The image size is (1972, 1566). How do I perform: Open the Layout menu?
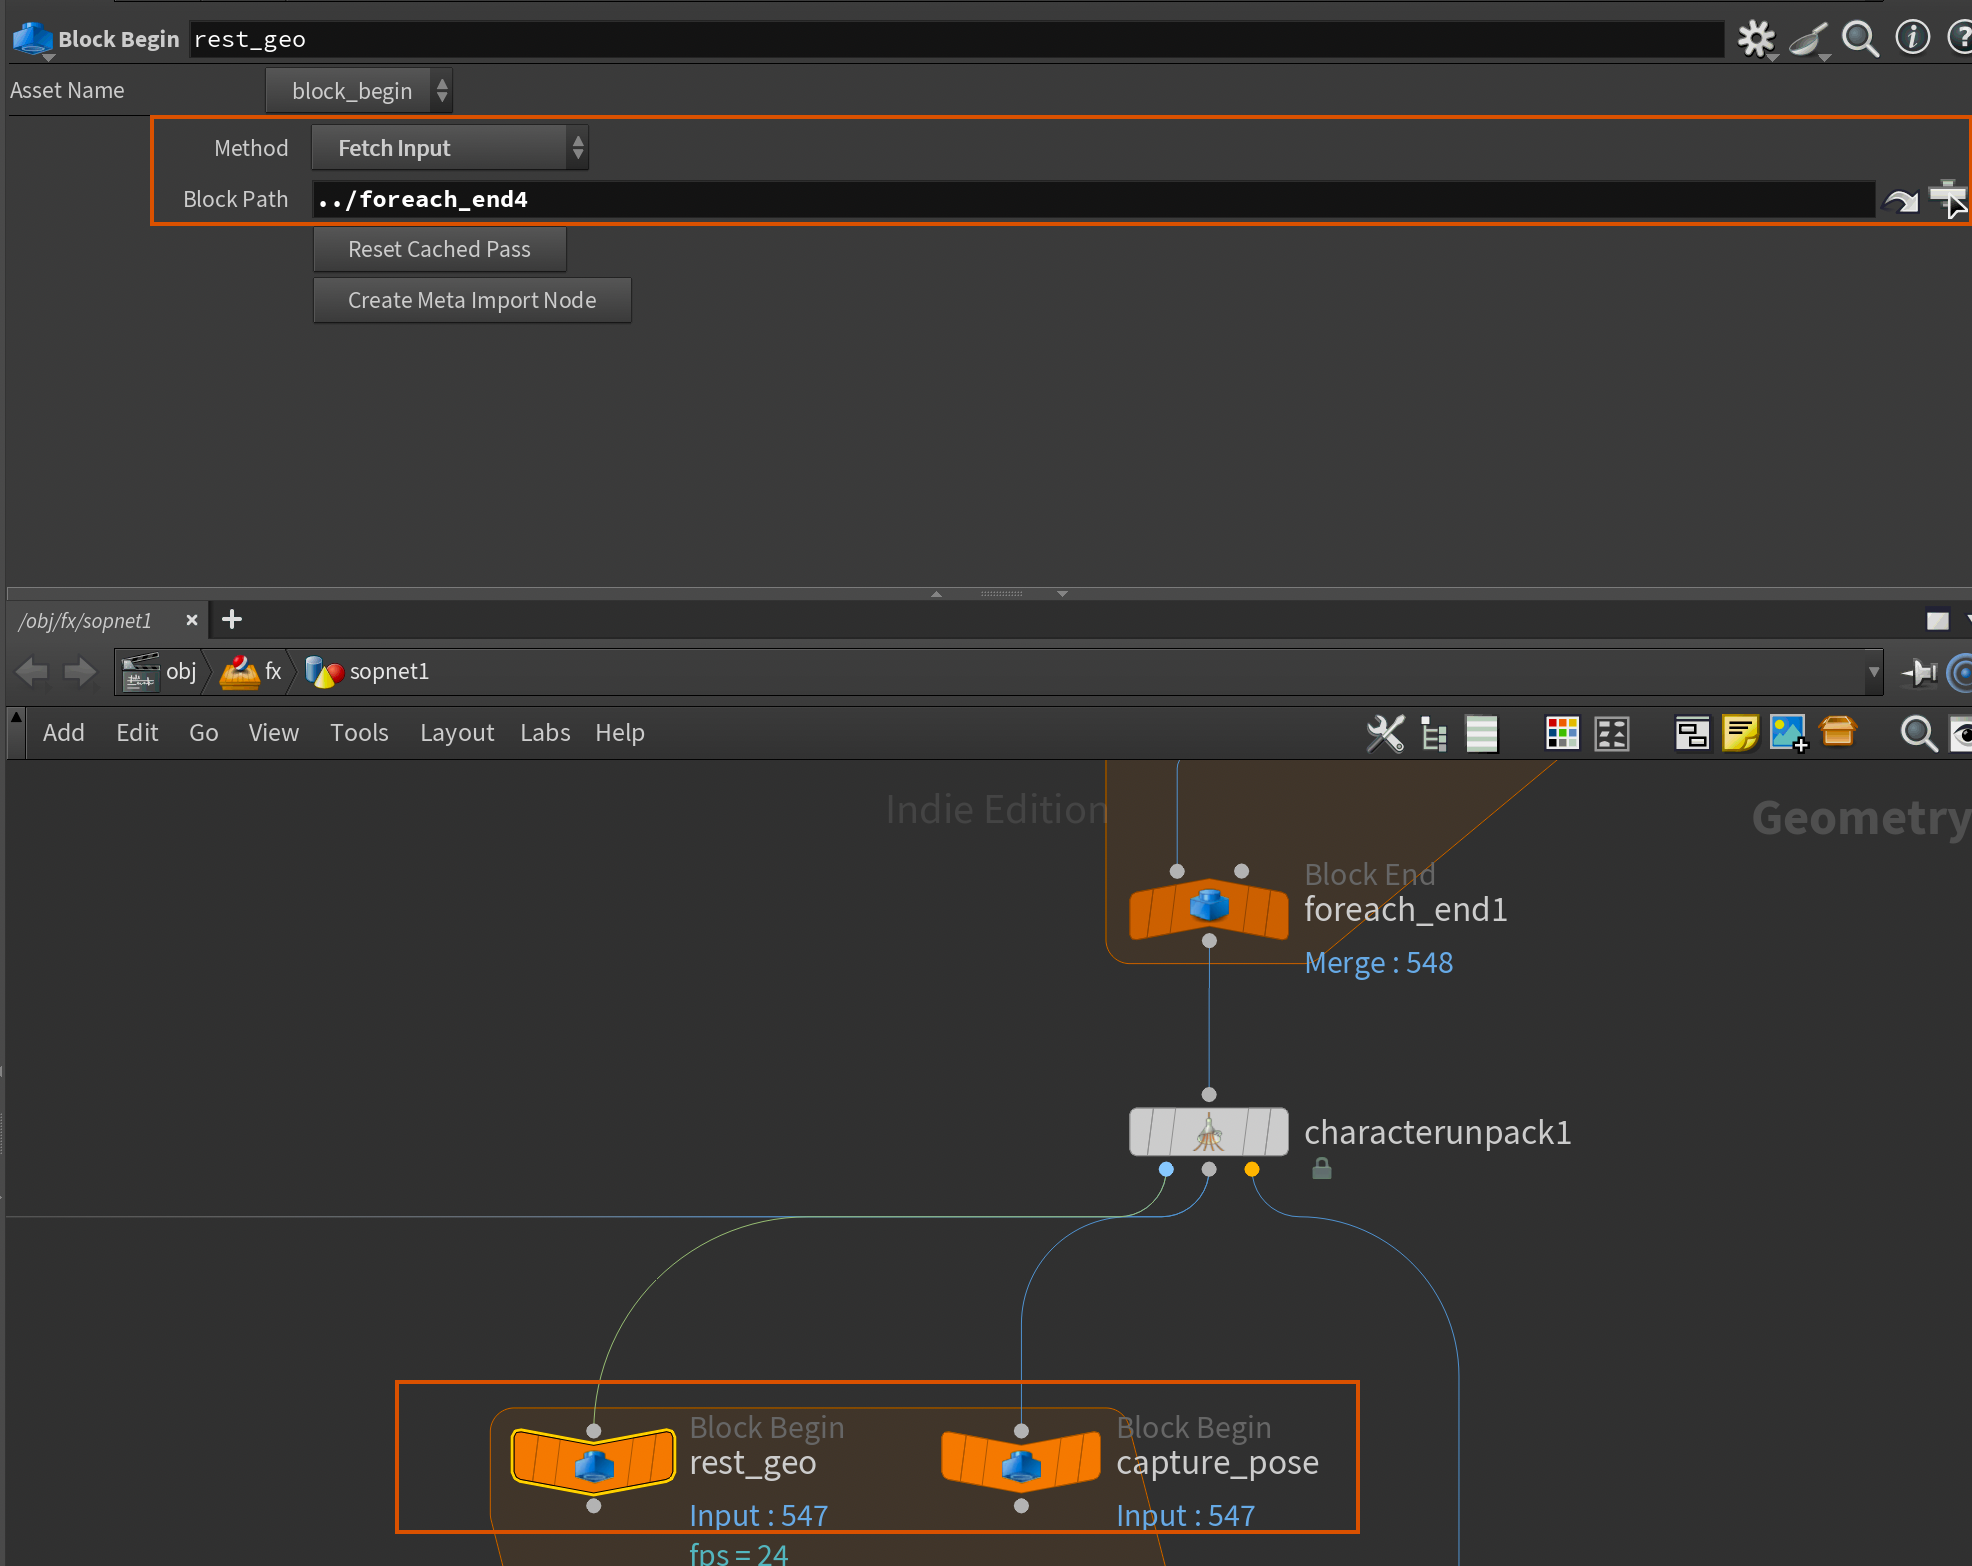[x=456, y=733]
